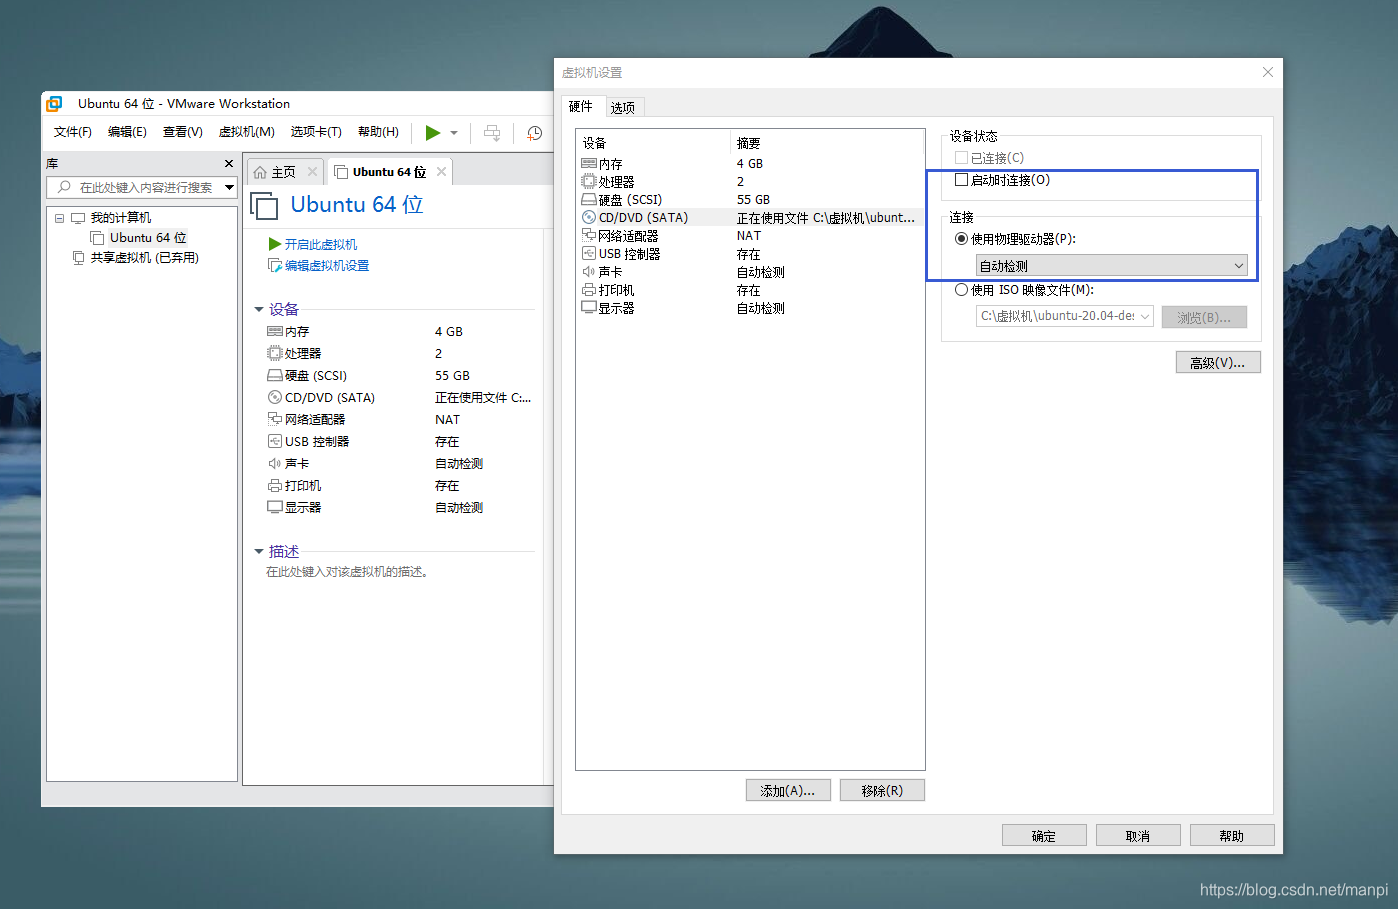The width and height of the screenshot is (1398, 909).
Task: Close the 虚拟机设置 dialog
Action: click(x=1268, y=72)
